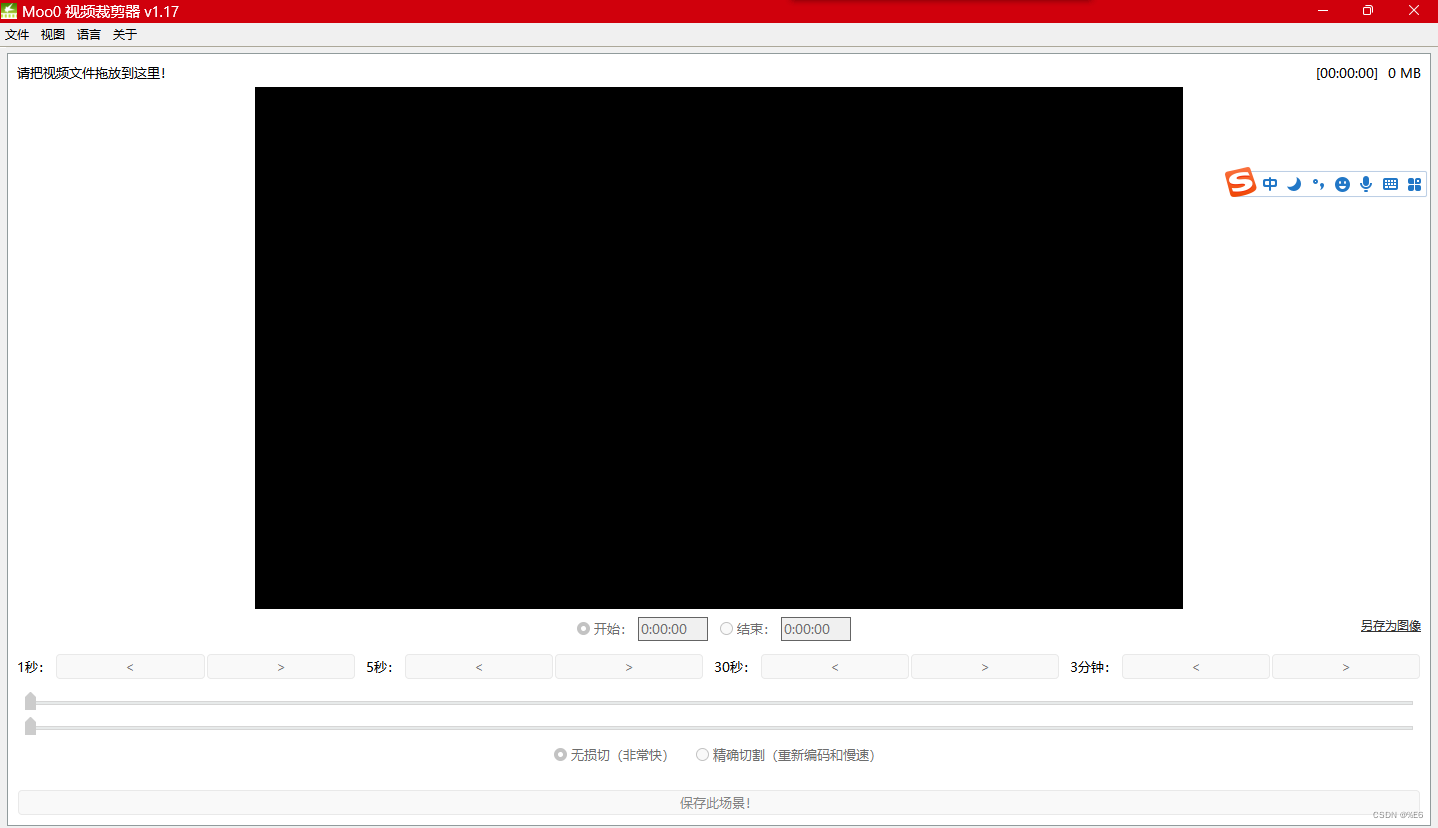
Task: Click the Sogou S logo icon
Action: pyautogui.click(x=1241, y=183)
